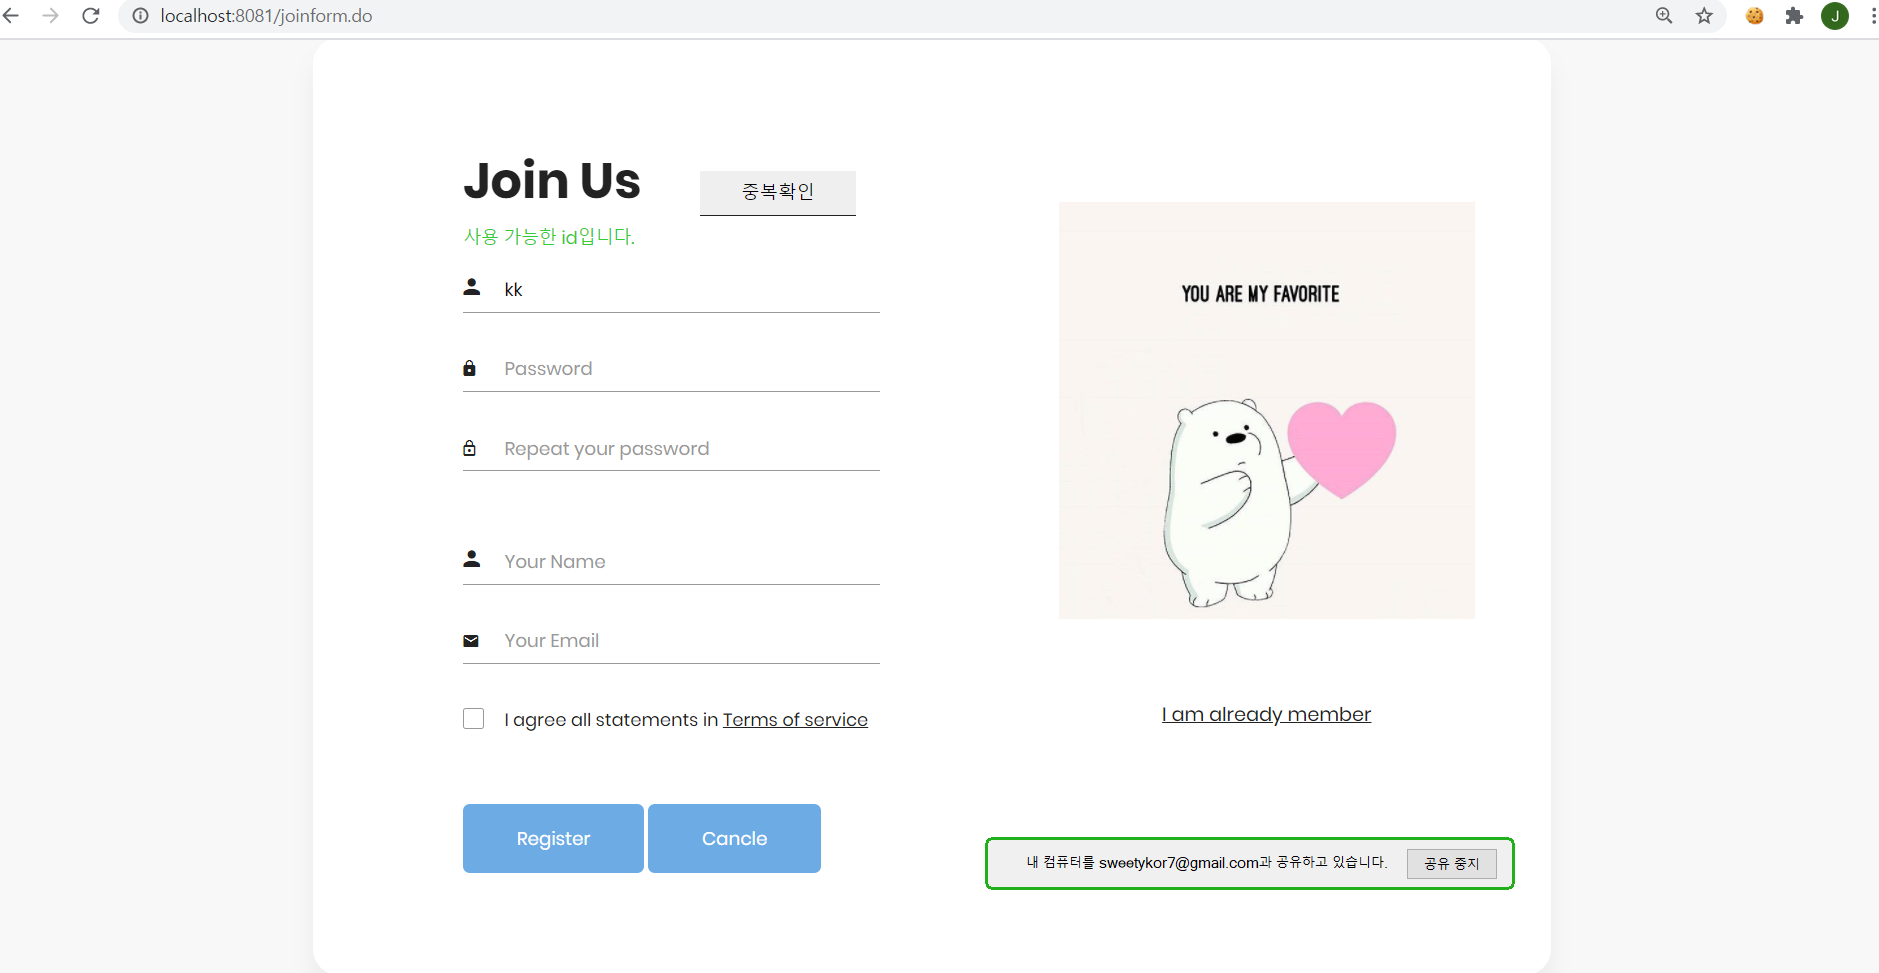This screenshot has height=973, width=1879.
Task: Click the page reload icon
Action: click(91, 16)
